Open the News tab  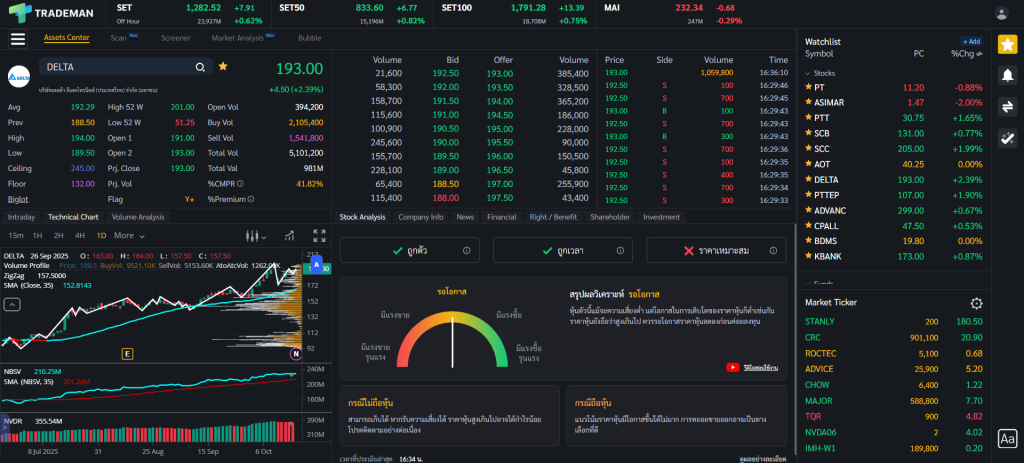(x=465, y=217)
